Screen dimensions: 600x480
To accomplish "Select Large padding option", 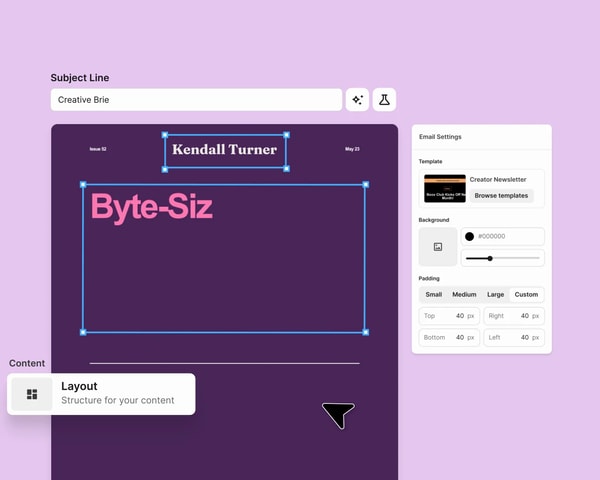I will pyautogui.click(x=495, y=294).
